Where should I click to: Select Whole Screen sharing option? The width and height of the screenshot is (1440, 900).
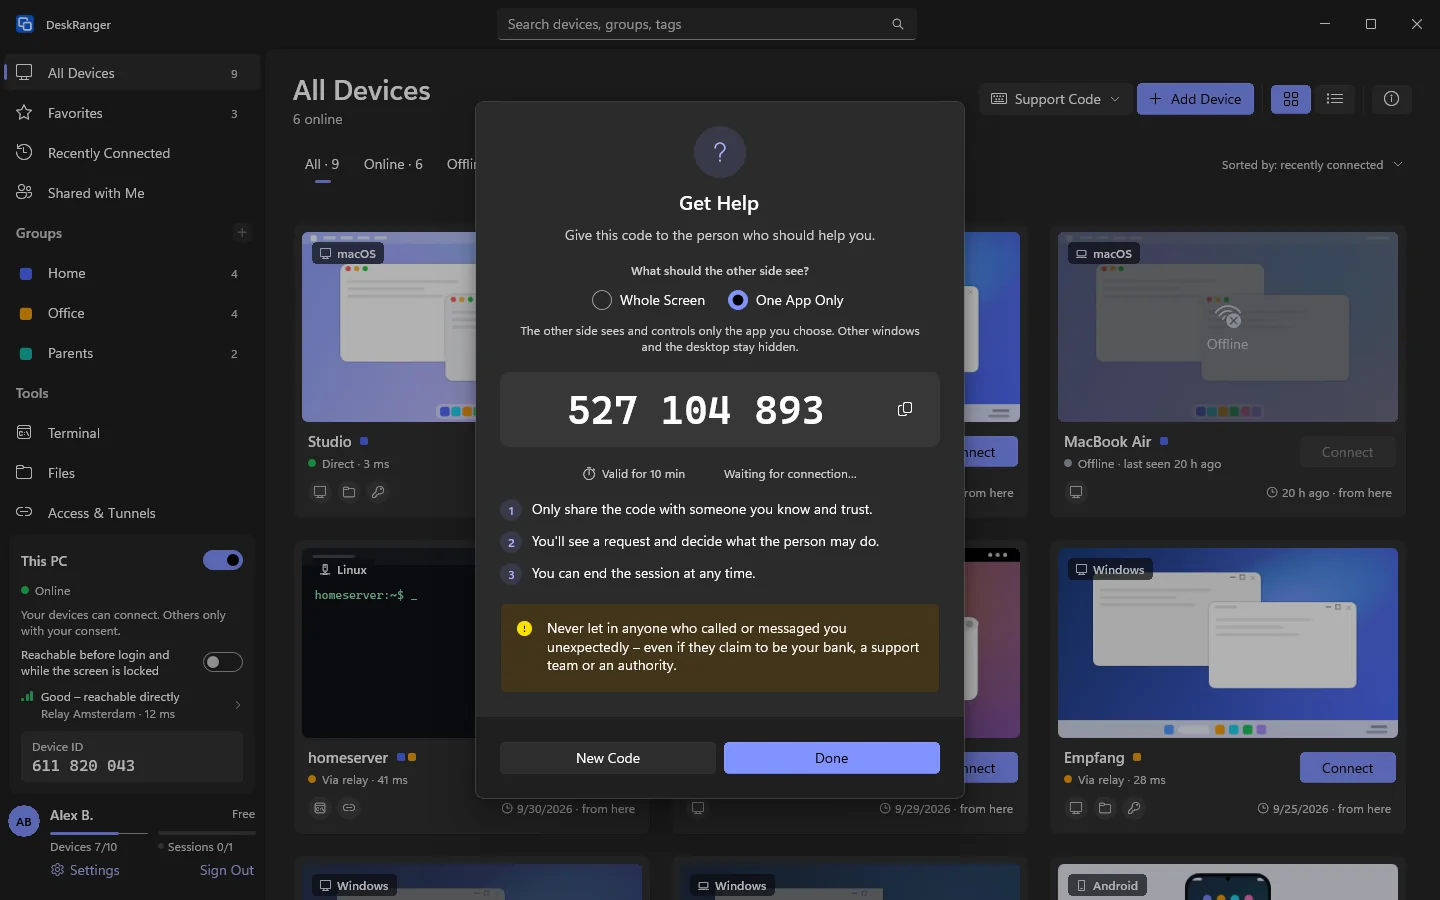(x=648, y=300)
